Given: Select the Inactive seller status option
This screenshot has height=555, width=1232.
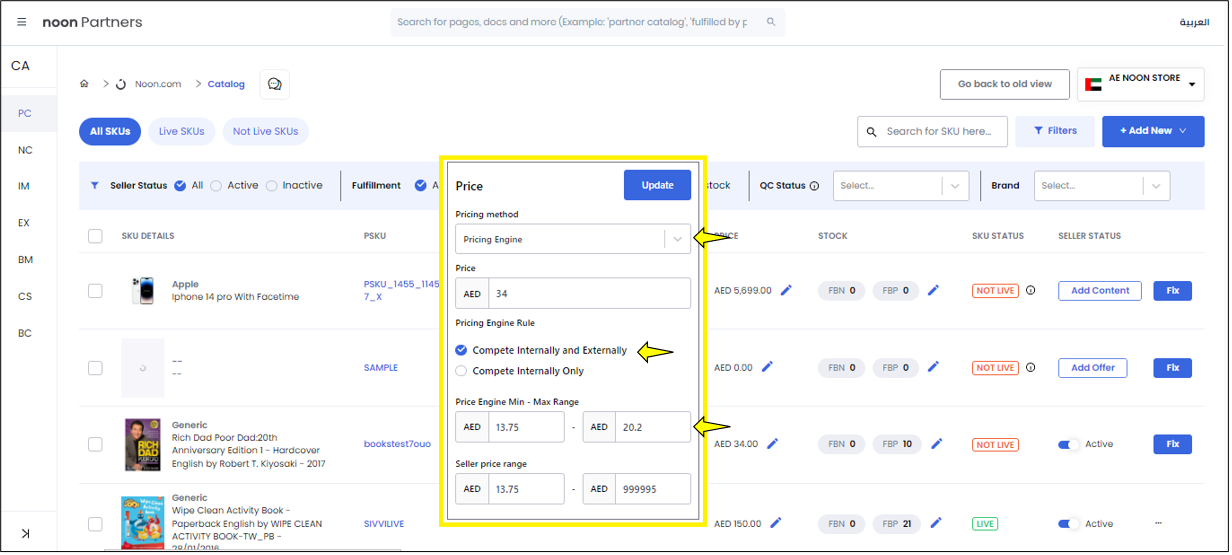Looking at the screenshot, I should click(272, 186).
